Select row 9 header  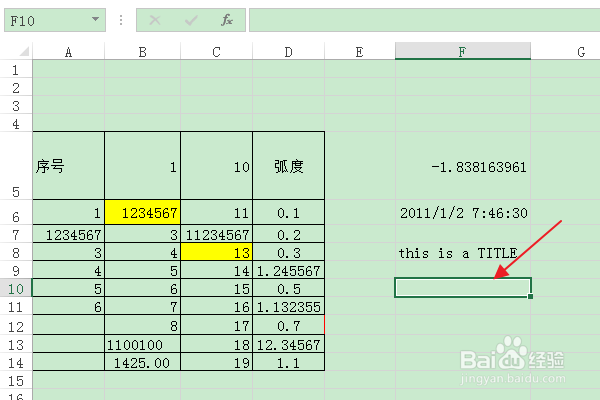pos(16,270)
